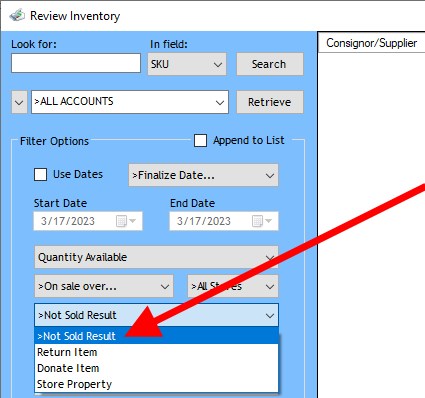Select Return Item from the list
The width and height of the screenshot is (425, 398).
point(156,352)
